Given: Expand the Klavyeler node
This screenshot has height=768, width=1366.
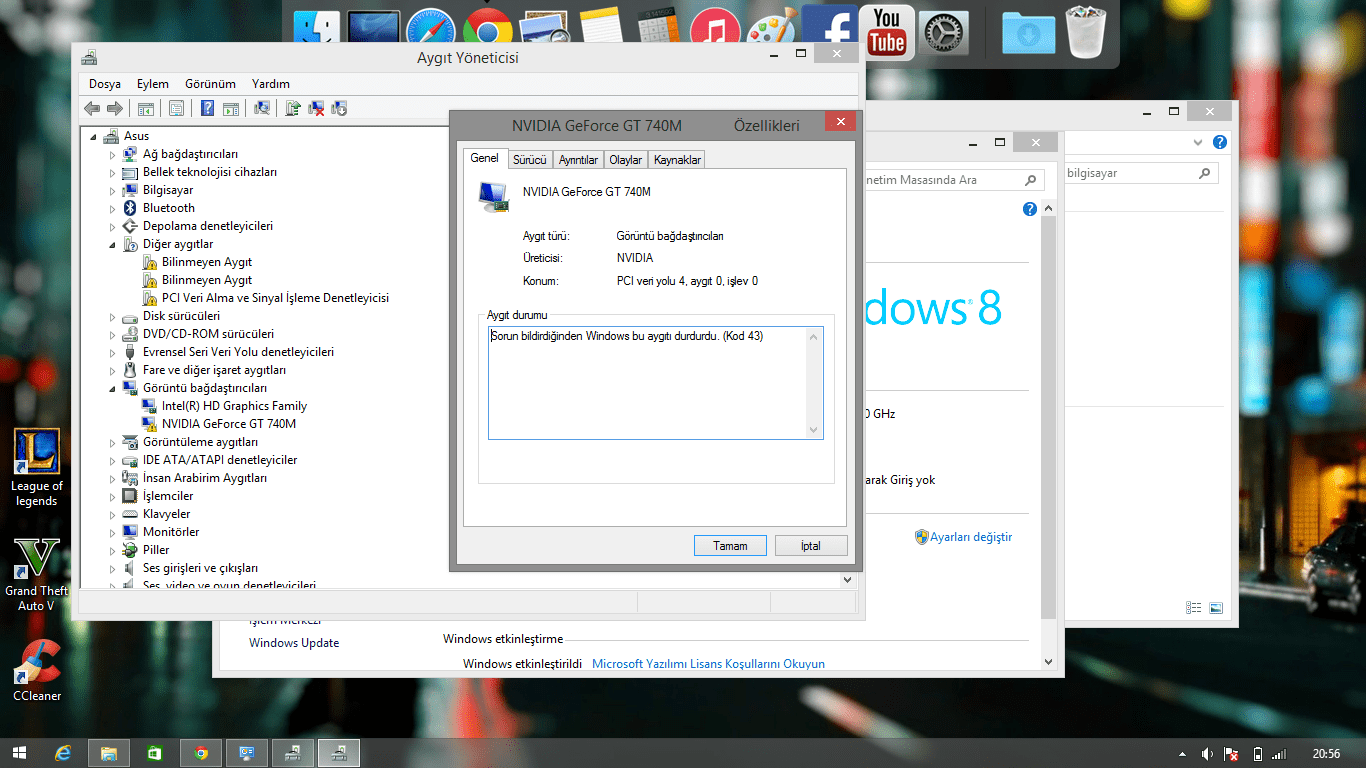Looking at the screenshot, I should click(113, 514).
